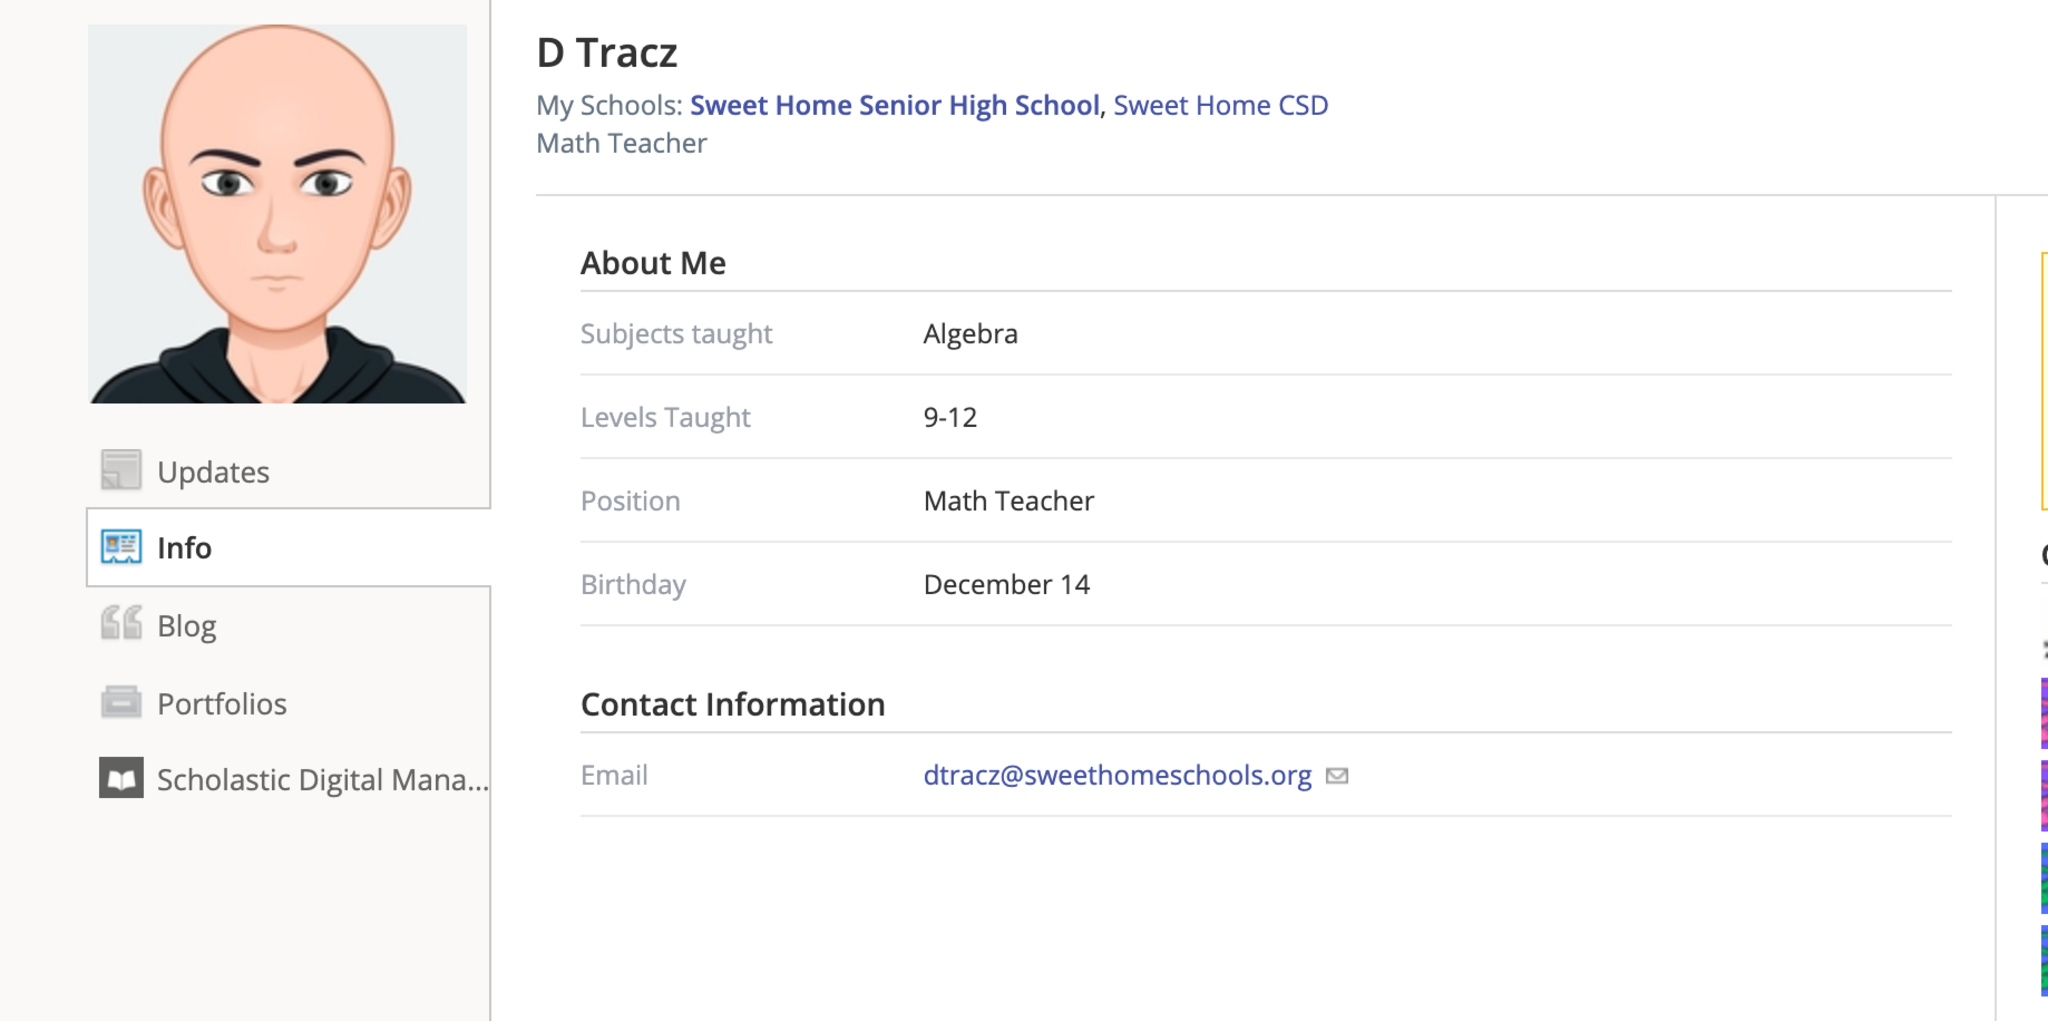Click the Portfolios folder icon
The width and height of the screenshot is (2048, 1021).
(x=121, y=702)
